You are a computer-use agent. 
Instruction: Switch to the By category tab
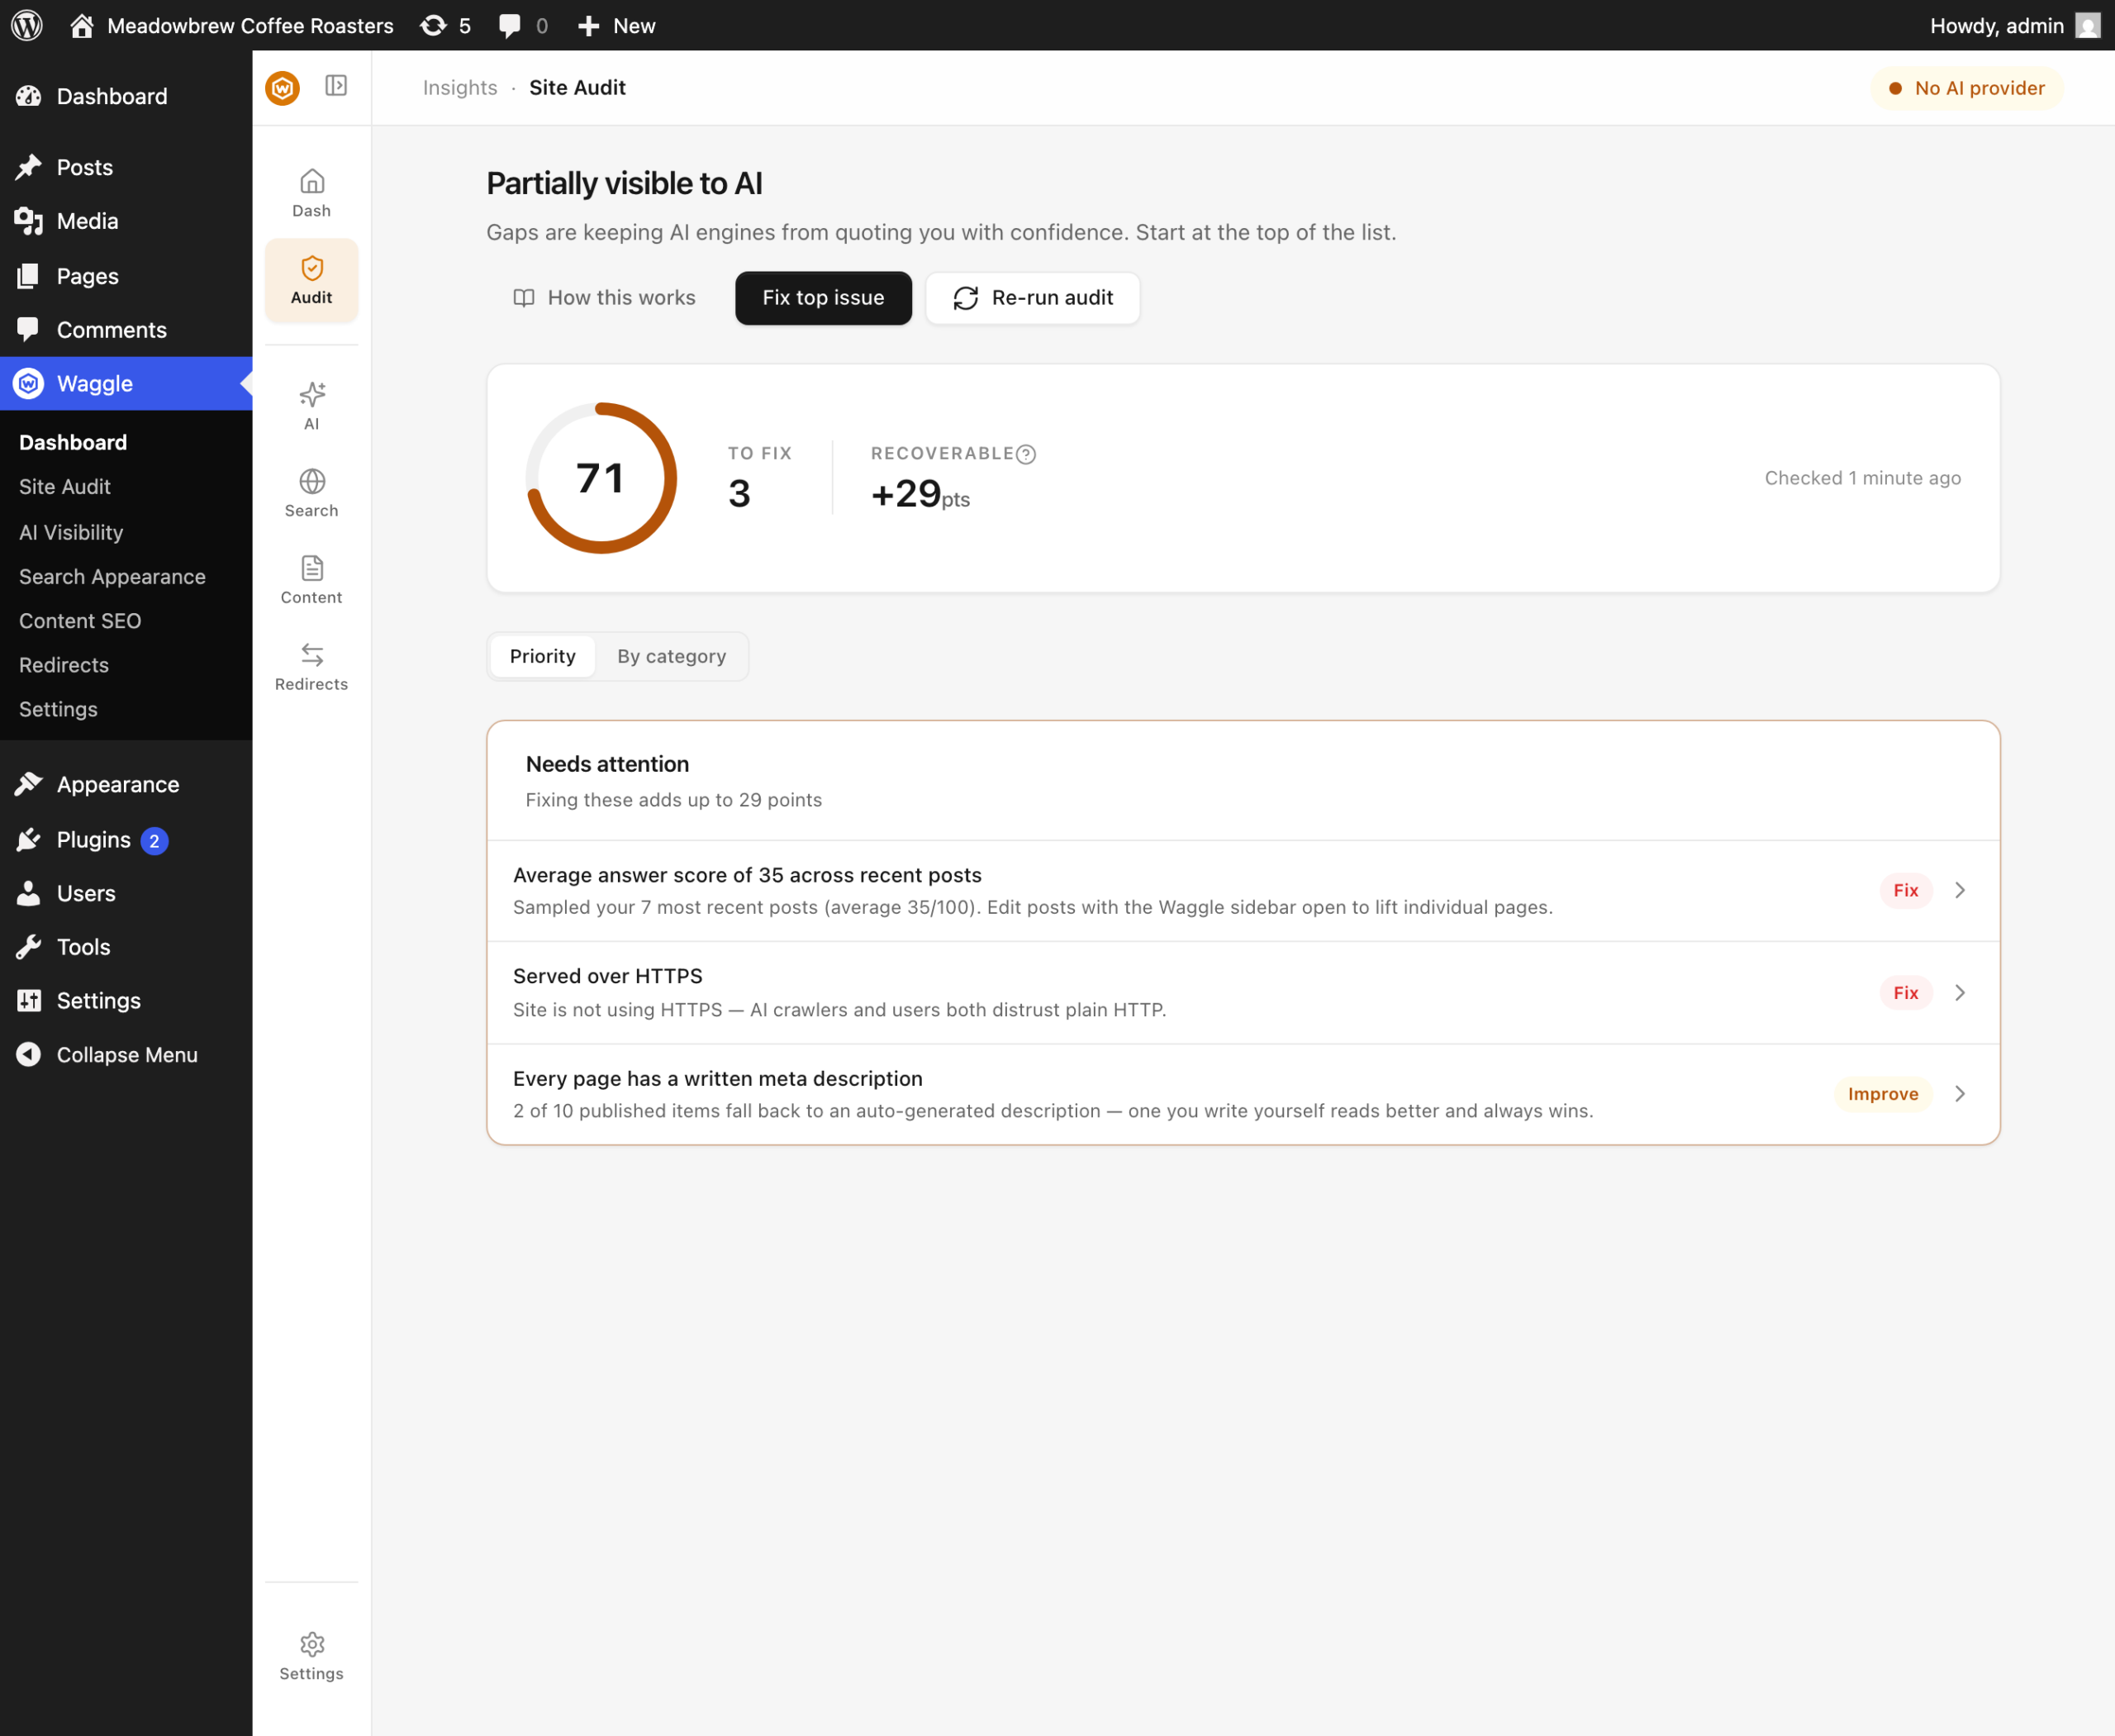pyautogui.click(x=672, y=656)
